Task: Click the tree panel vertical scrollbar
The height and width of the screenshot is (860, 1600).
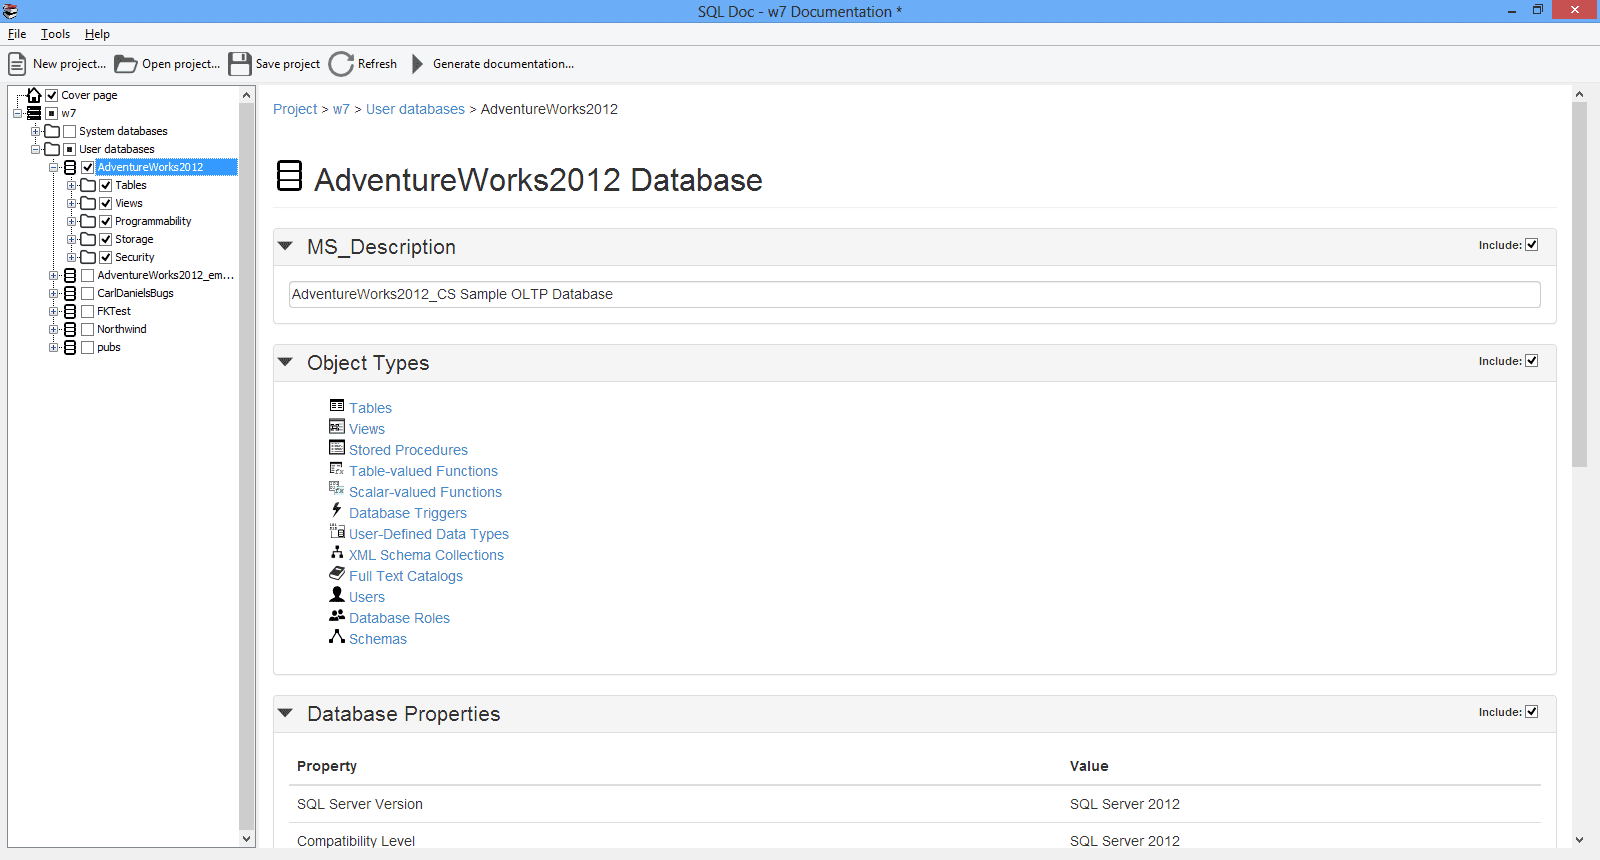Action: click(247, 467)
